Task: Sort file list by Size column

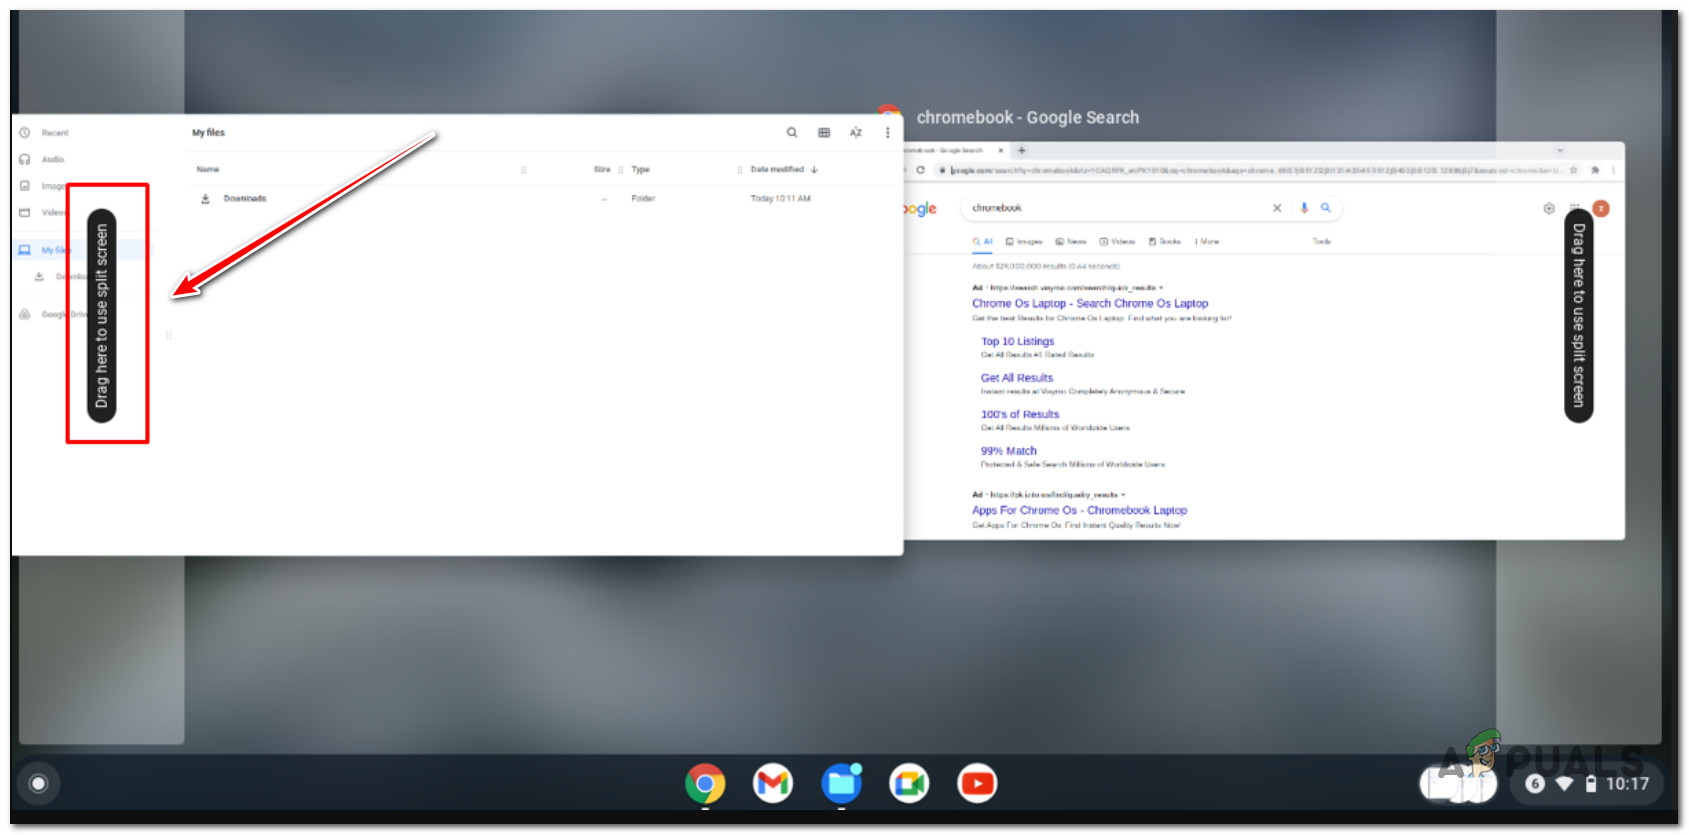Action: click(x=602, y=170)
